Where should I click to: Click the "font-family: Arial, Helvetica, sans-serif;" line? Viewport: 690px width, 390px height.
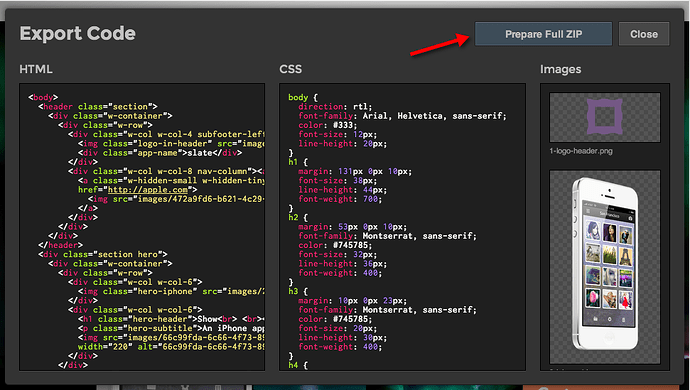click(402, 116)
